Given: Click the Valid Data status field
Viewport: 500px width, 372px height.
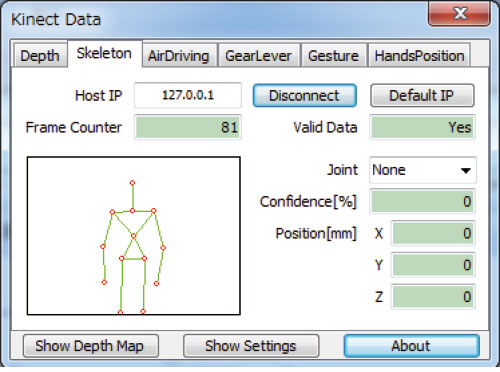Looking at the screenshot, I should coord(423,127).
